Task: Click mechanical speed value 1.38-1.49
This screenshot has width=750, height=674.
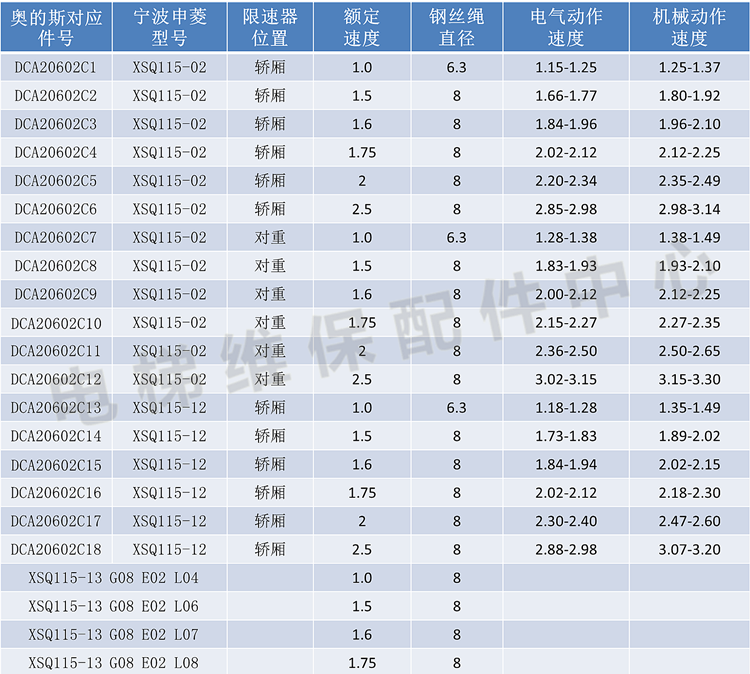Action: 689,237
